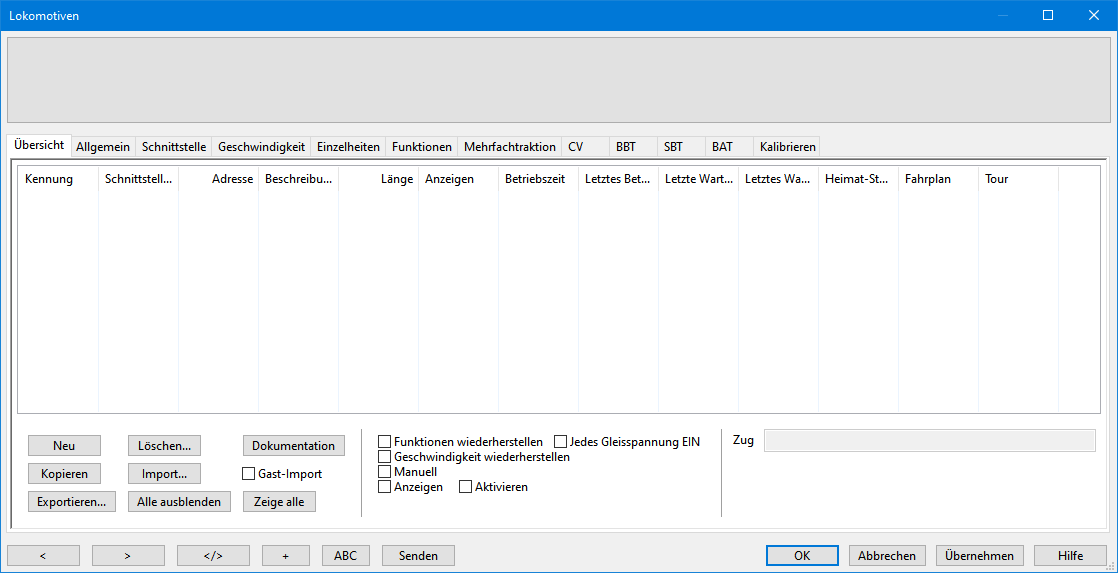Click the Exportieren... button

[x=72, y=502]
